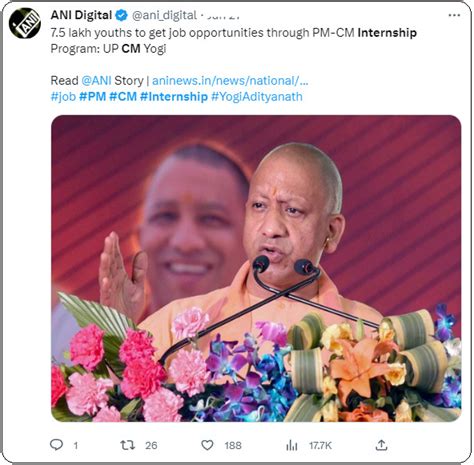Click the reply speech bubble icon
Viewport: 474px width, 465px height.
(x=56, y=445)
